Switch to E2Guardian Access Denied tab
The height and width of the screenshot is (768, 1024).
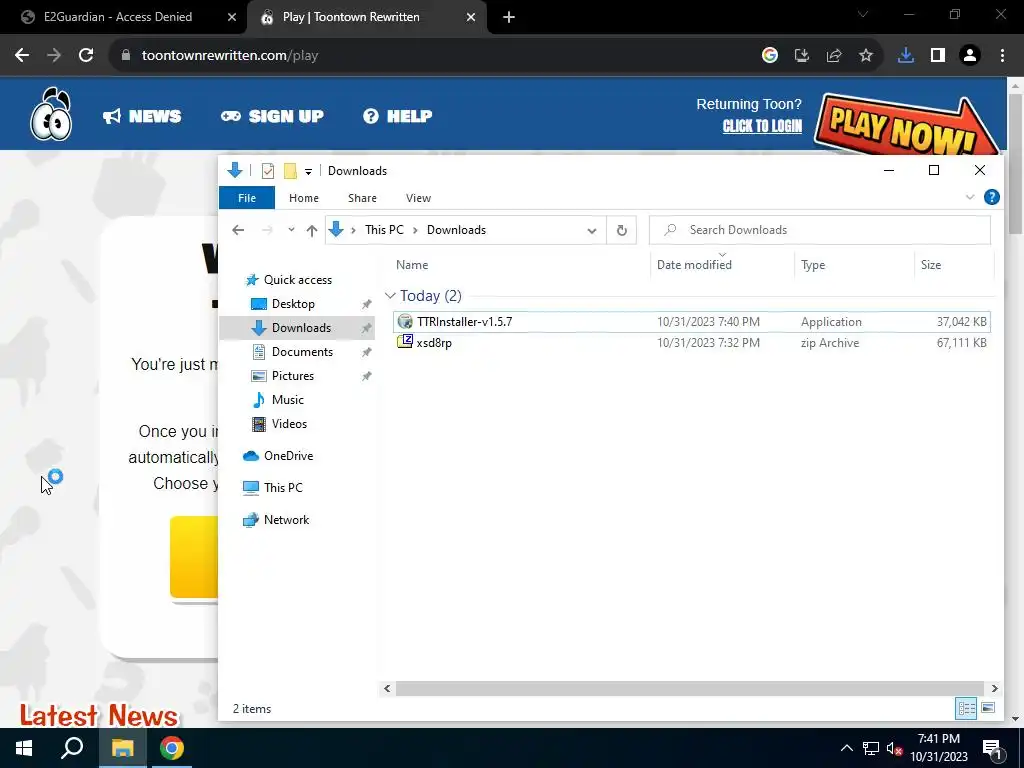pyautogui.click(x=118, y=17)
